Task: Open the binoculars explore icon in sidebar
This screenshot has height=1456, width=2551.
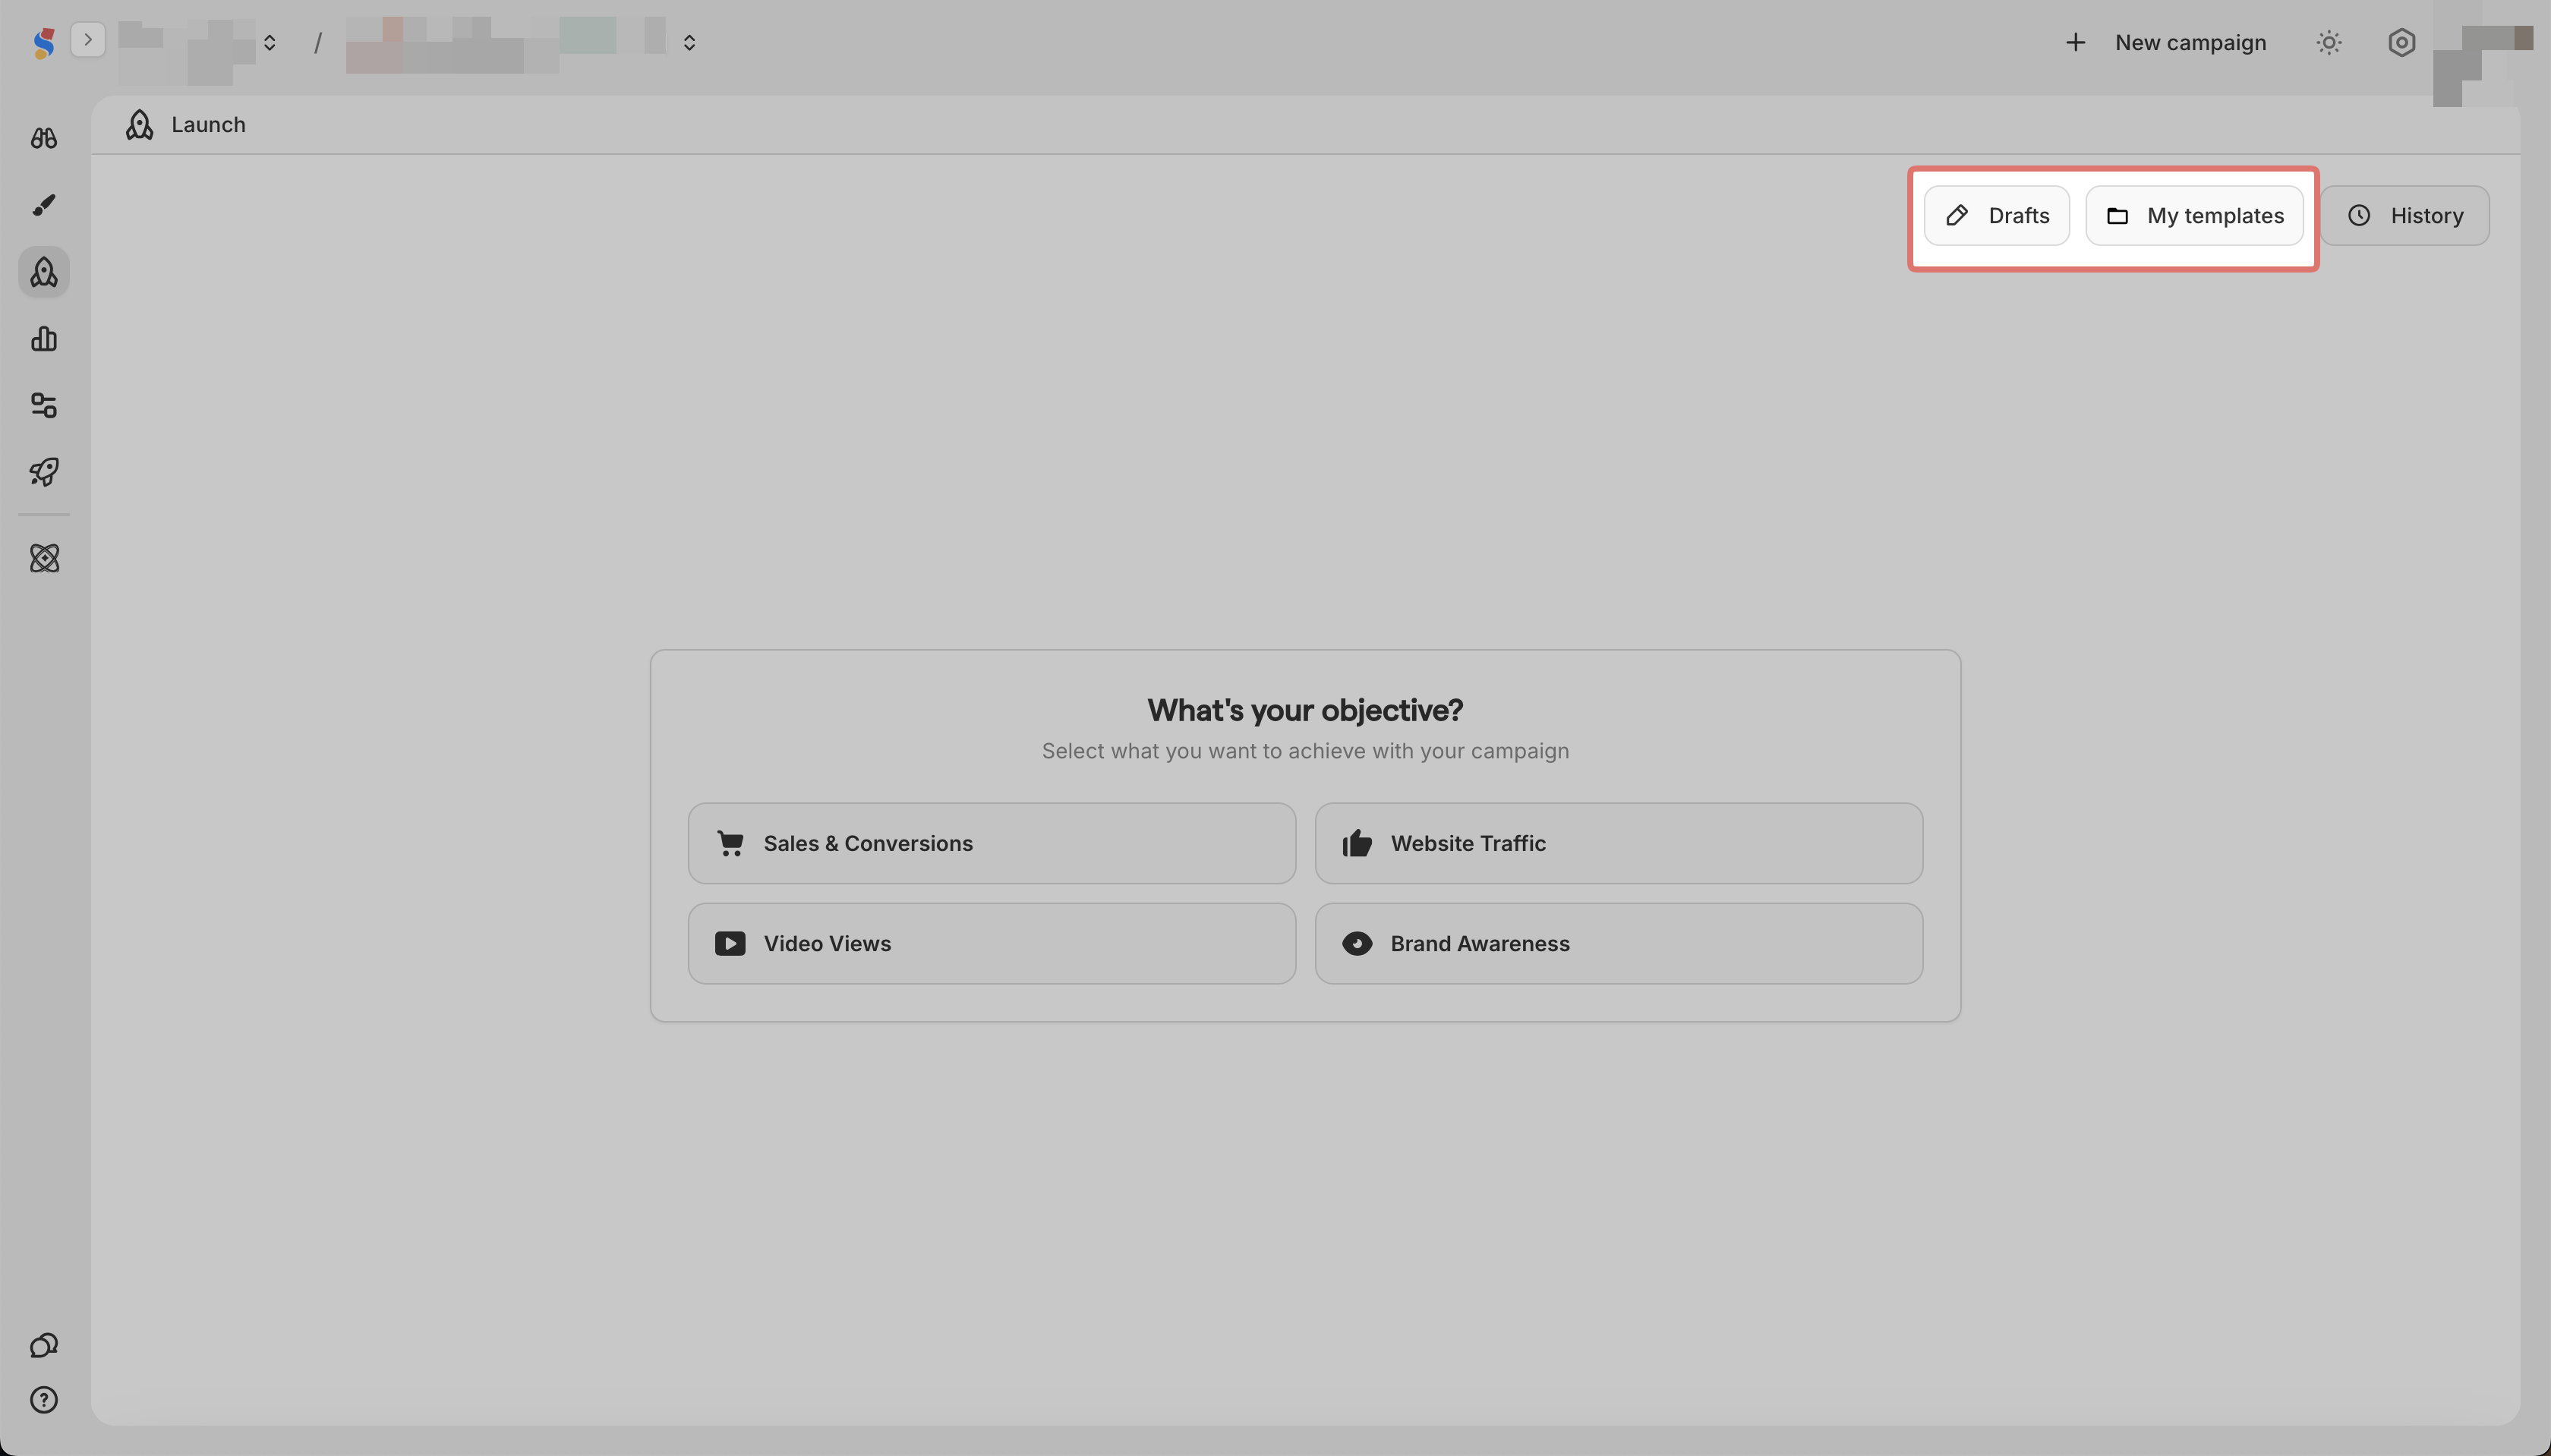Action: click(44, 138)
